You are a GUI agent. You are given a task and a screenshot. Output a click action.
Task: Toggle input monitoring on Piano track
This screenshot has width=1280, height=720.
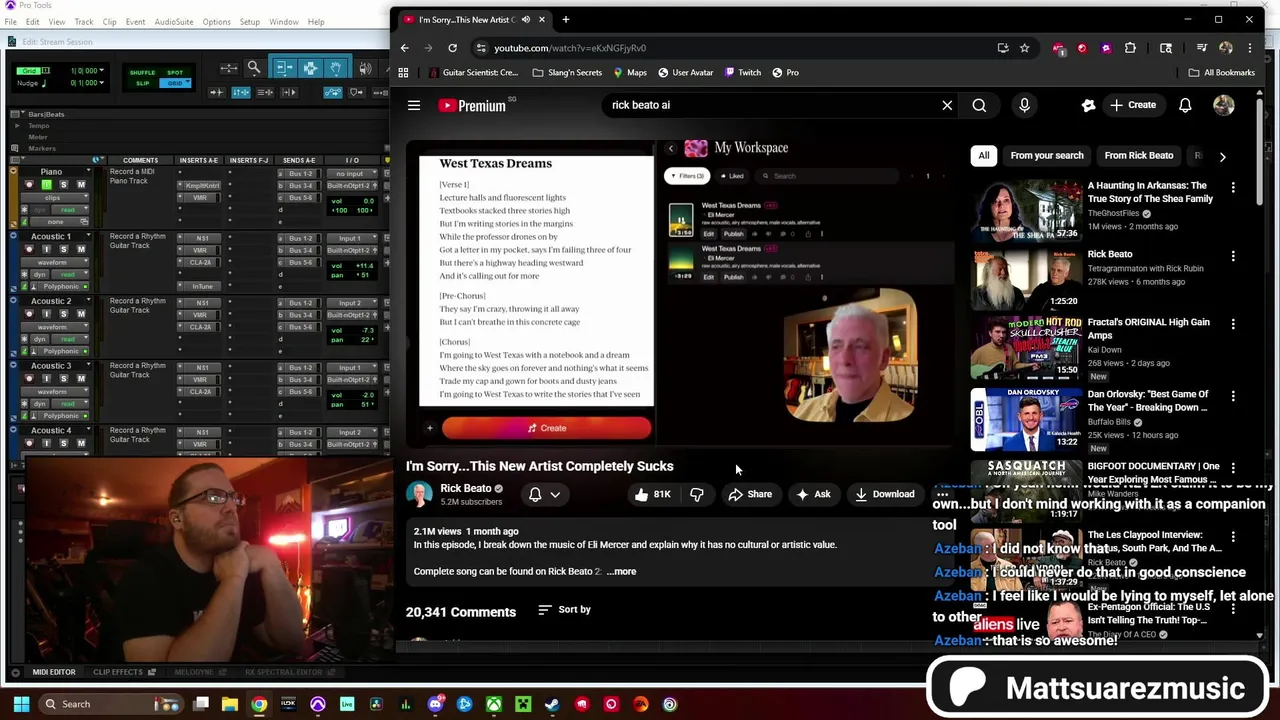(x=47, y=184)
